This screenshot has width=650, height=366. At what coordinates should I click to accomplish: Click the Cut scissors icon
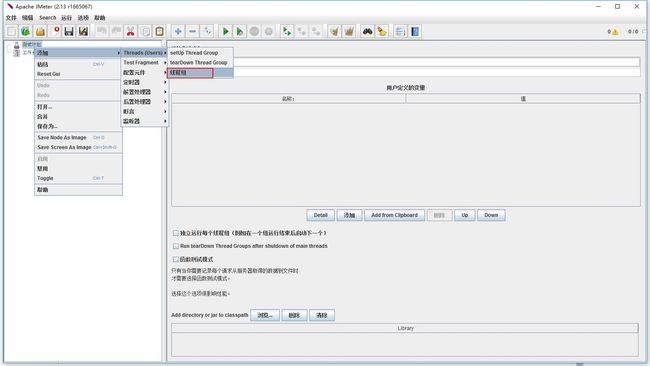pos(131,32)
